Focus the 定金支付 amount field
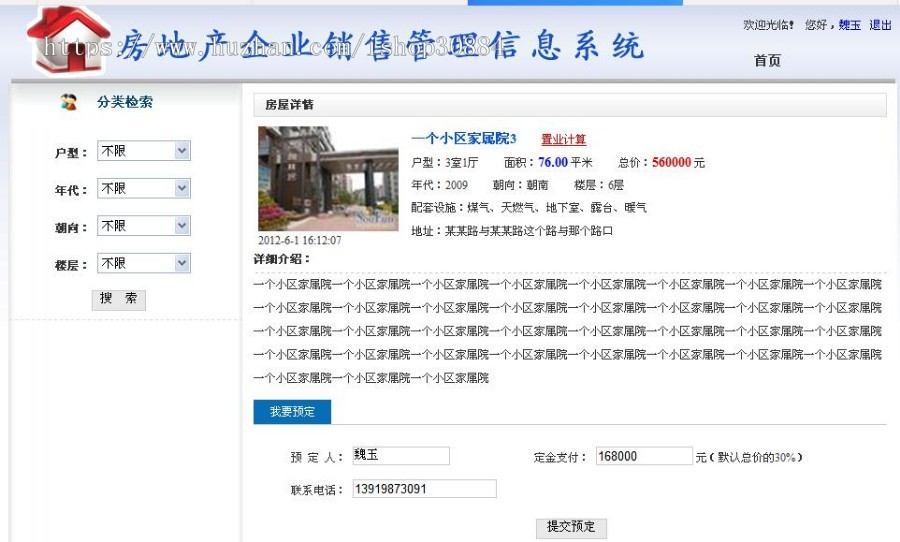The image size is (900, 542). [644, 456]
